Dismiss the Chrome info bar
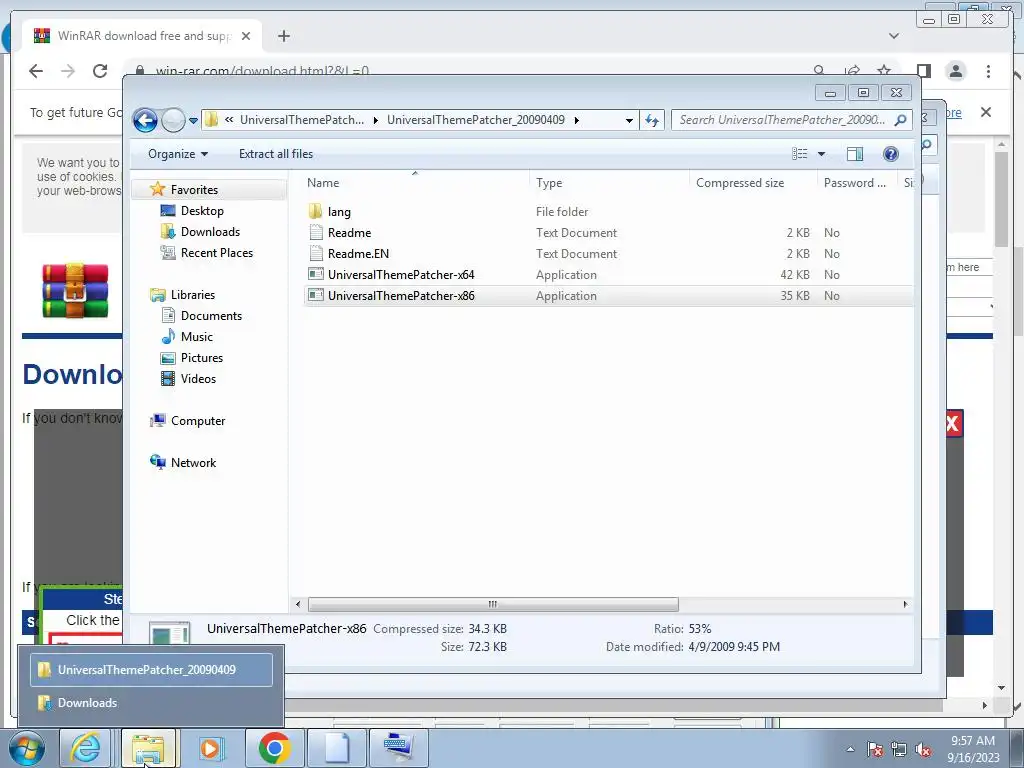This screenshot has width=1024, height=768. coord(985,112)
